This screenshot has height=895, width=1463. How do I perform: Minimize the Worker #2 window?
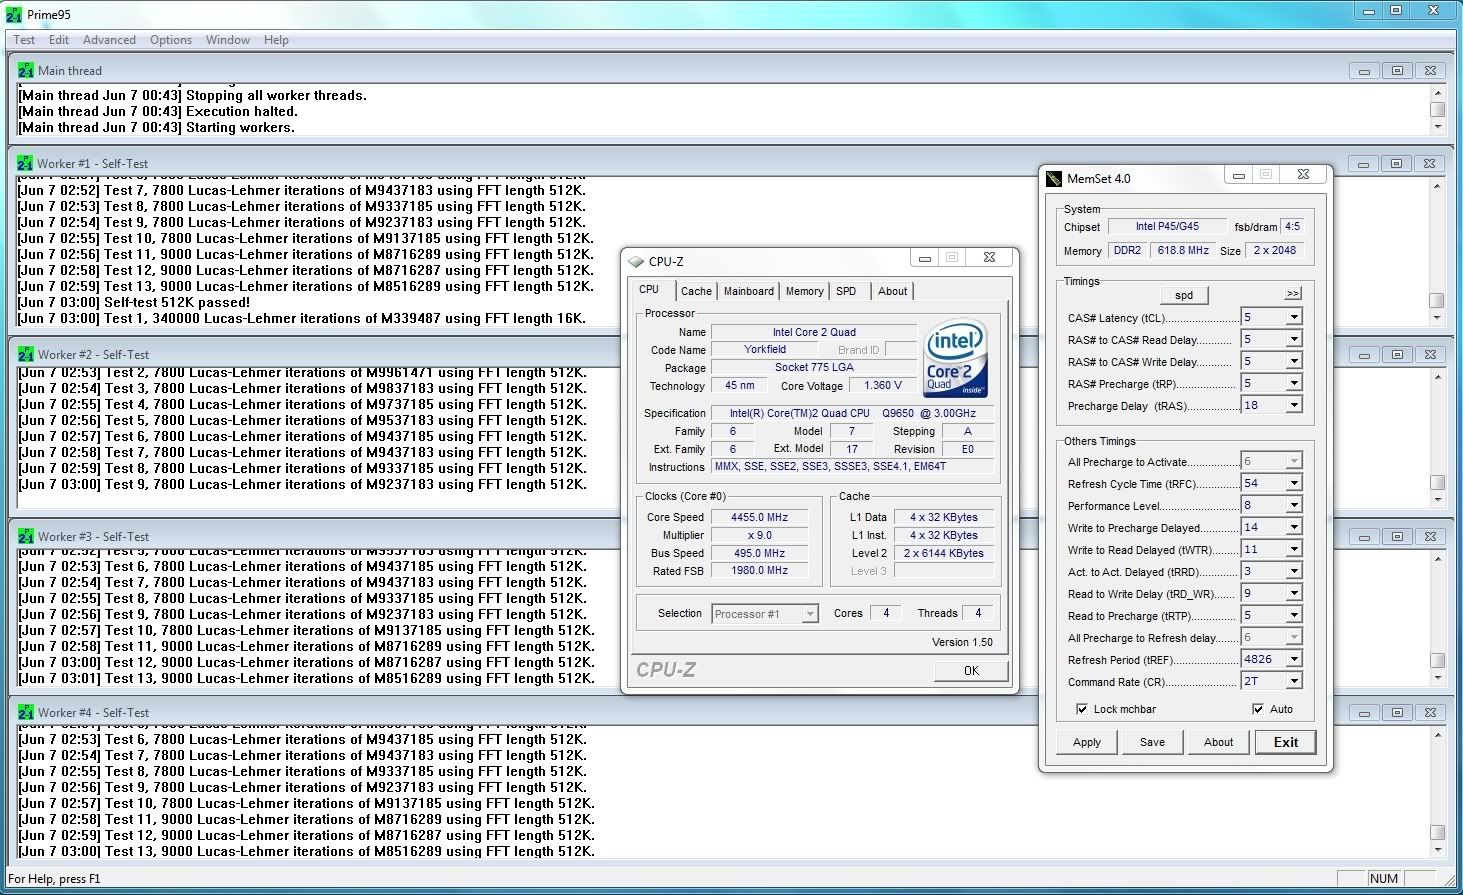1364,354
